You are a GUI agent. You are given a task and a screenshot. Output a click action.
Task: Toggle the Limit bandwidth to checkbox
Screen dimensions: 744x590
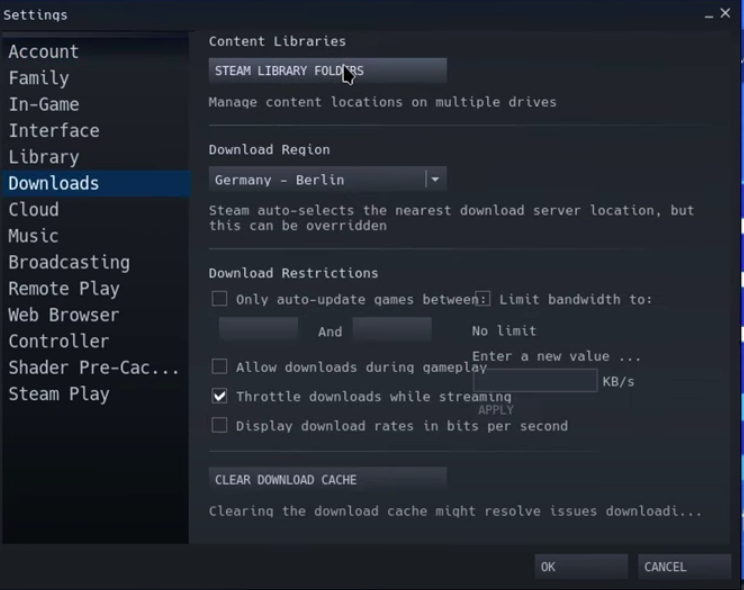click(483, 299)
